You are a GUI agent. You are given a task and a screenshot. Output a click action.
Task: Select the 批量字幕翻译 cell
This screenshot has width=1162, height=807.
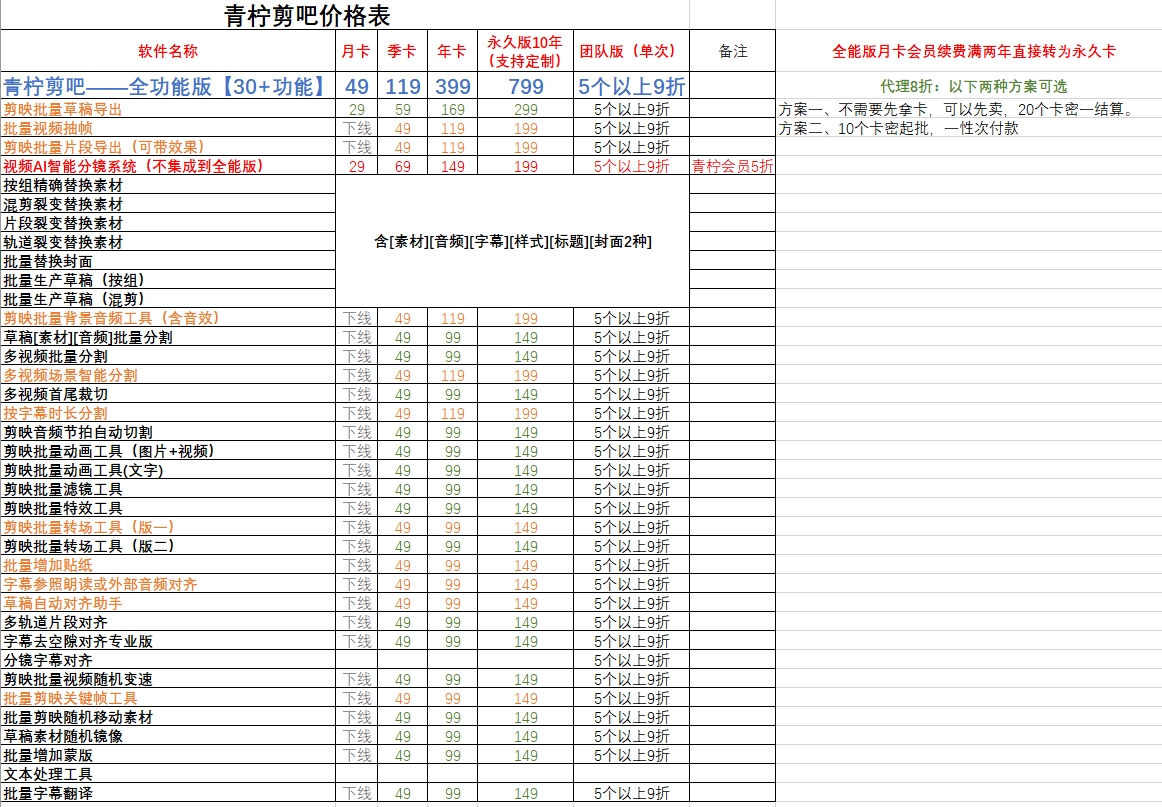[x=168, y=794]
